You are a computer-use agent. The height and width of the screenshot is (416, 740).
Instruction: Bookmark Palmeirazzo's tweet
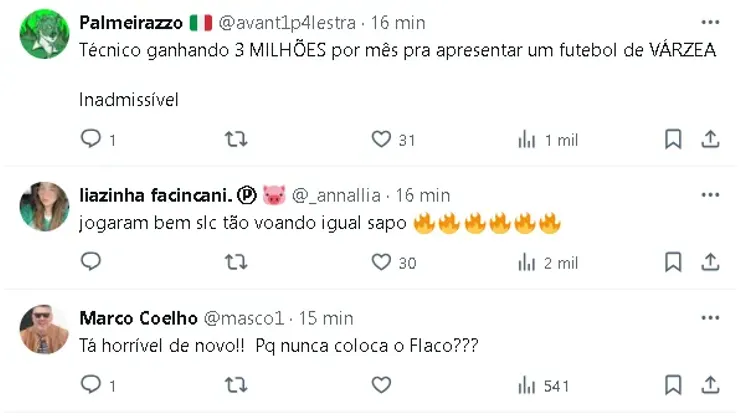coord(673,139)
